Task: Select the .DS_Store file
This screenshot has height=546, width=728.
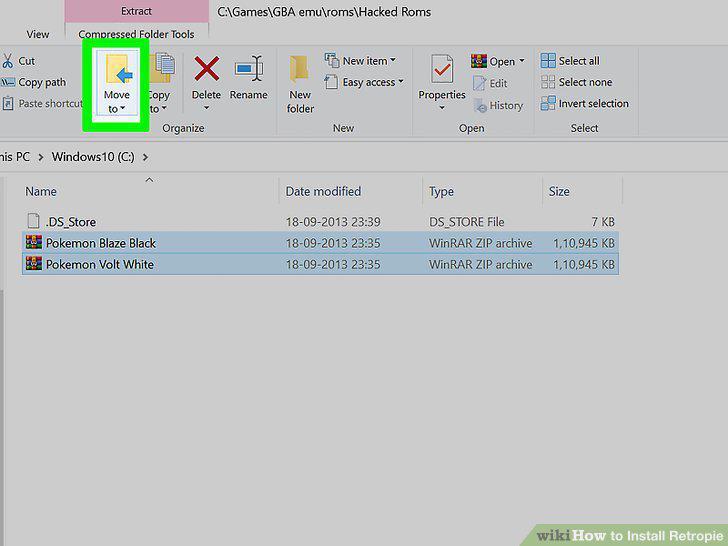Action: pyautogui.click(x=320, y=222)
